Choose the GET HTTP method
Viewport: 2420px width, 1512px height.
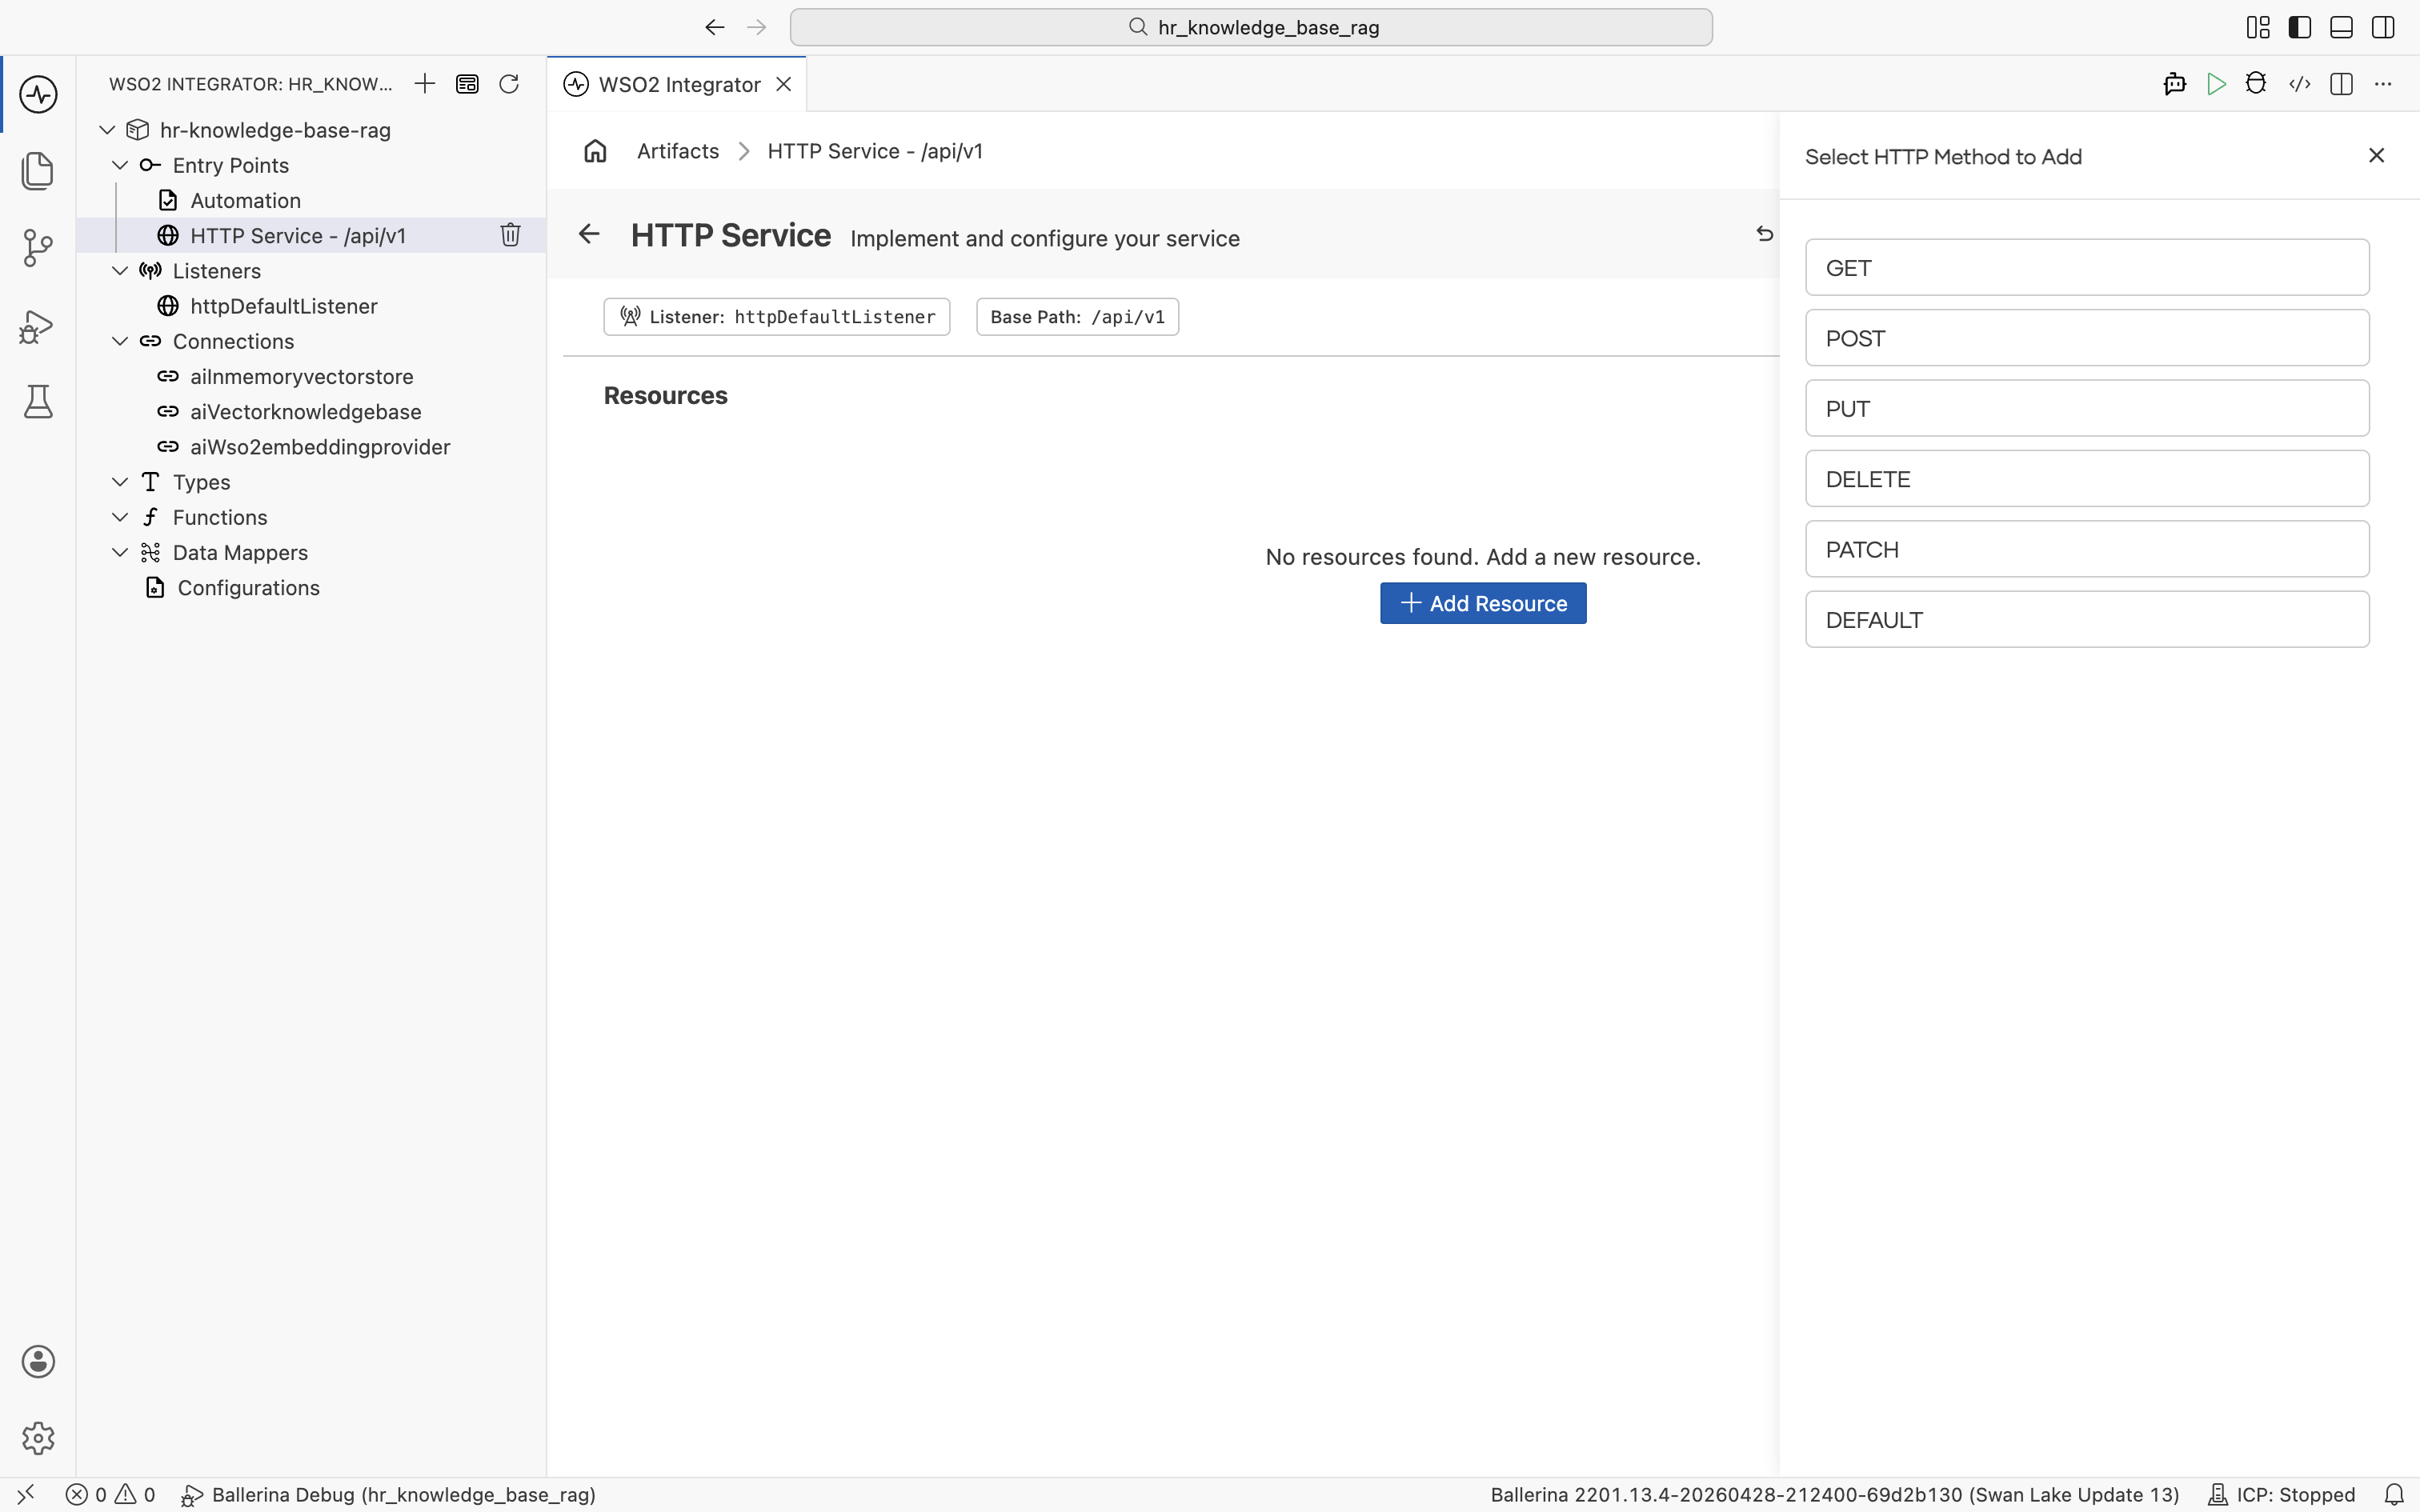click(x=2087, y=267)
